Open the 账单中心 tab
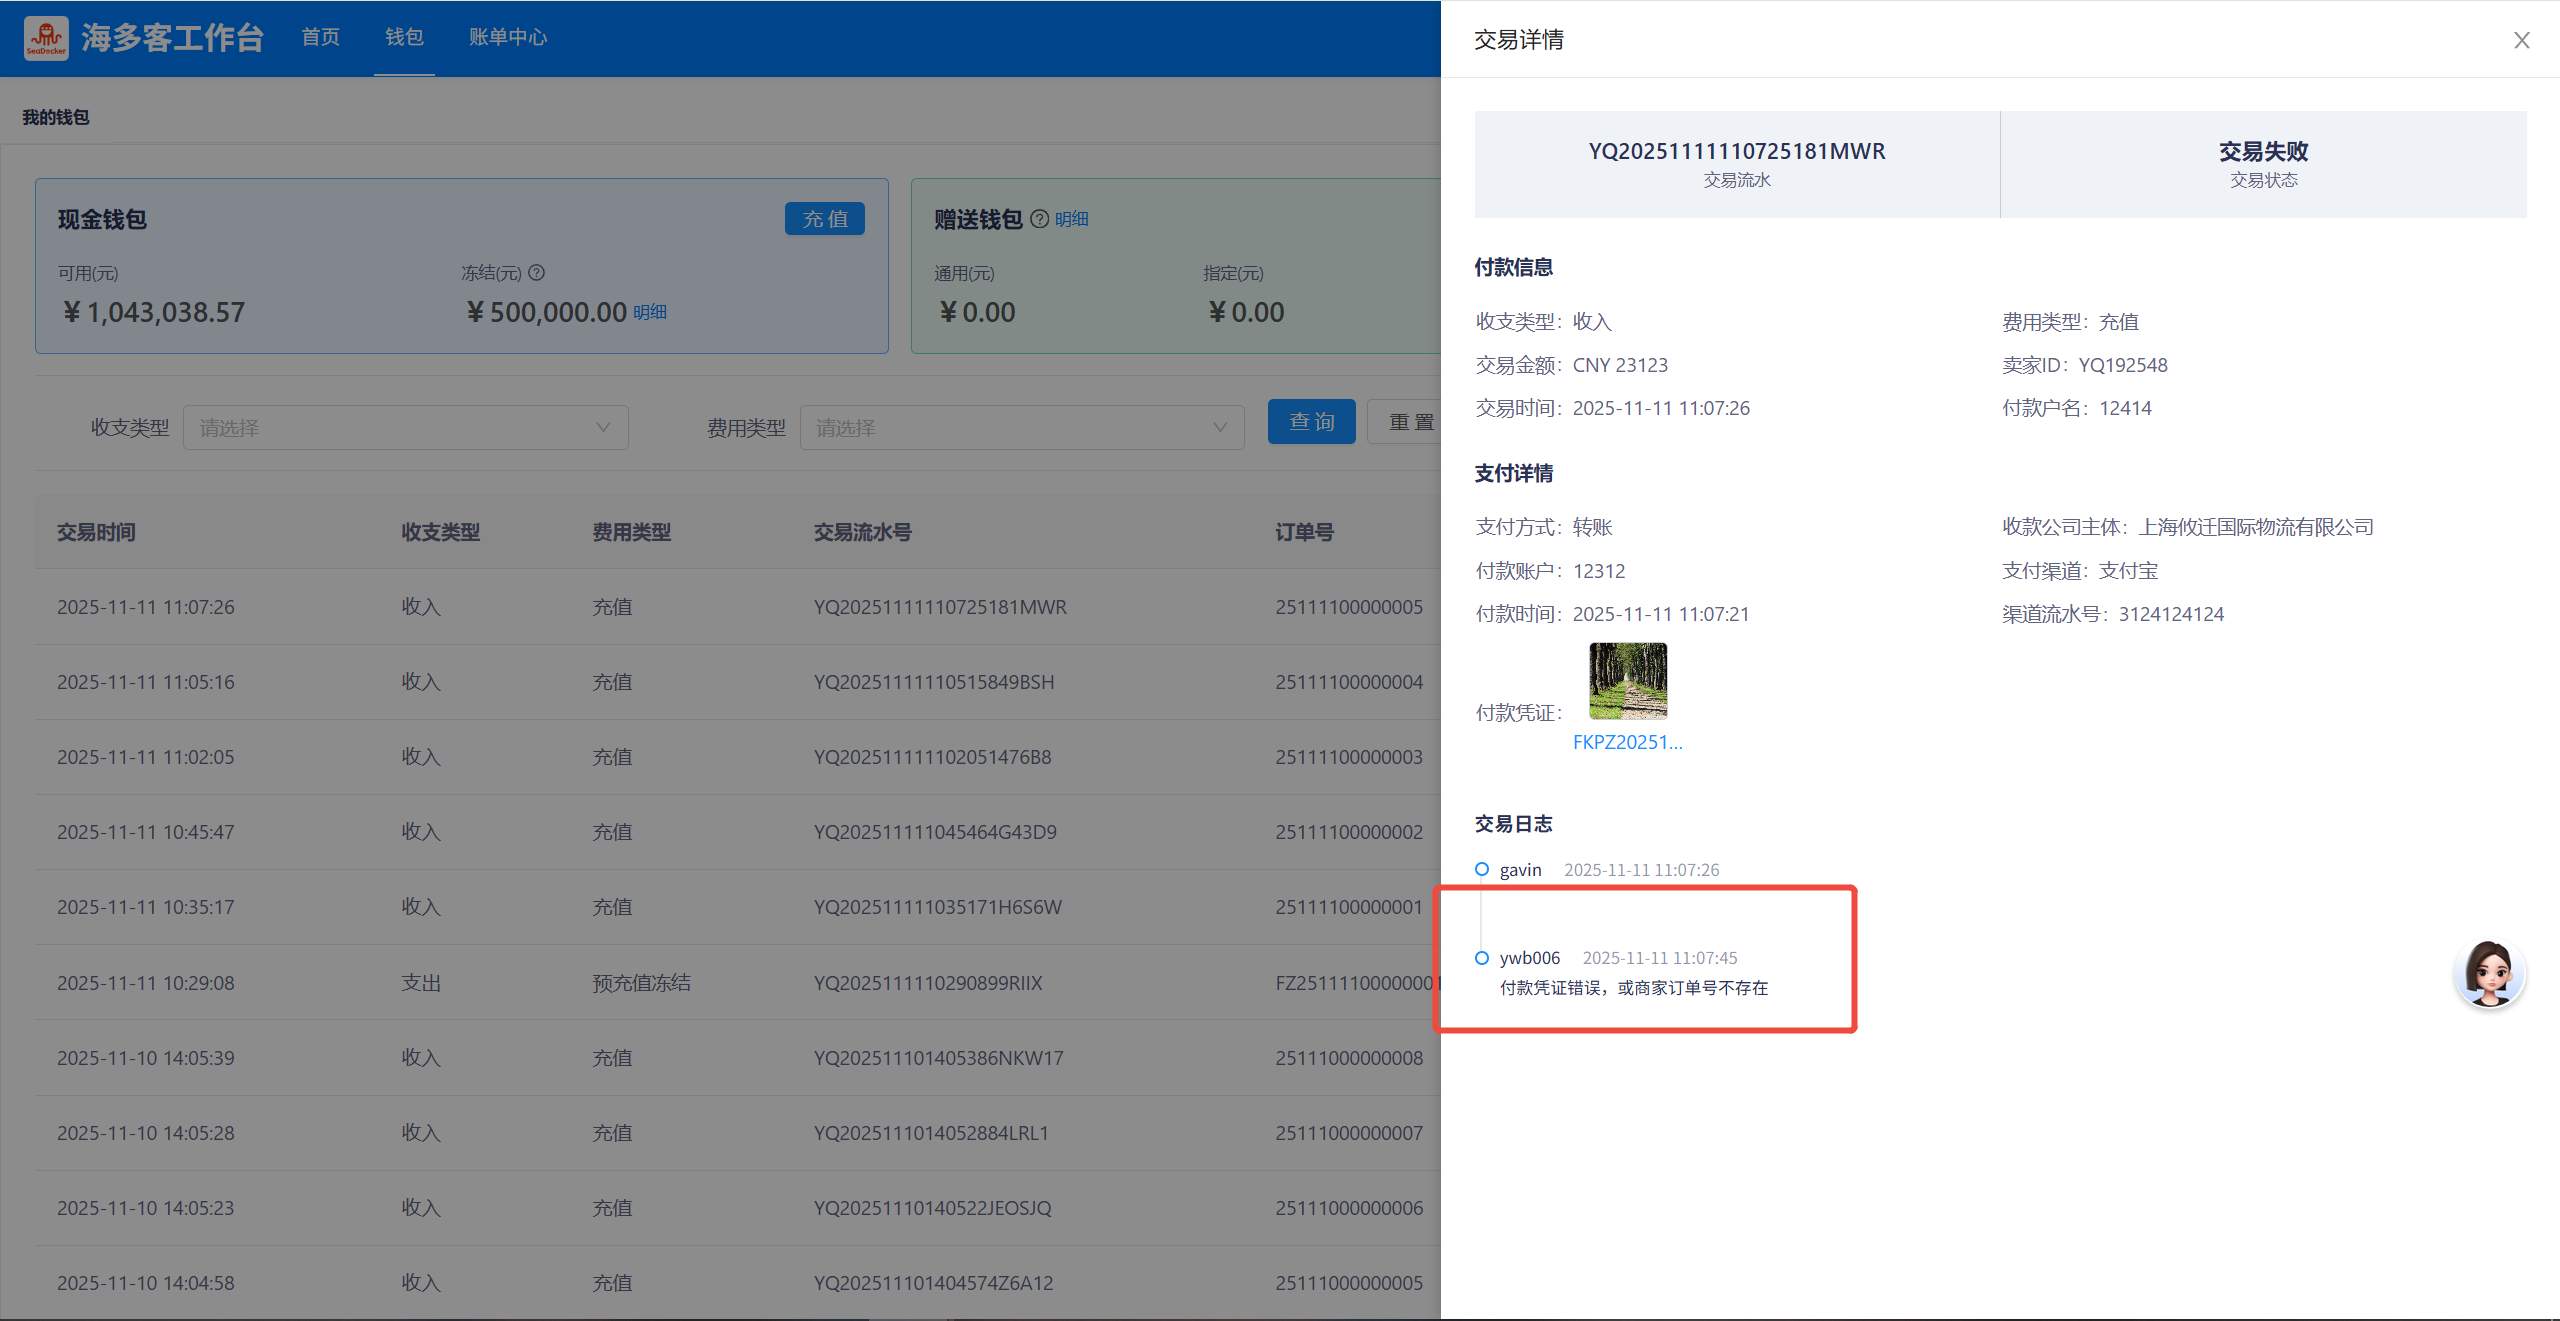This screenshot has height=1321, width=2560. point(508,37)
